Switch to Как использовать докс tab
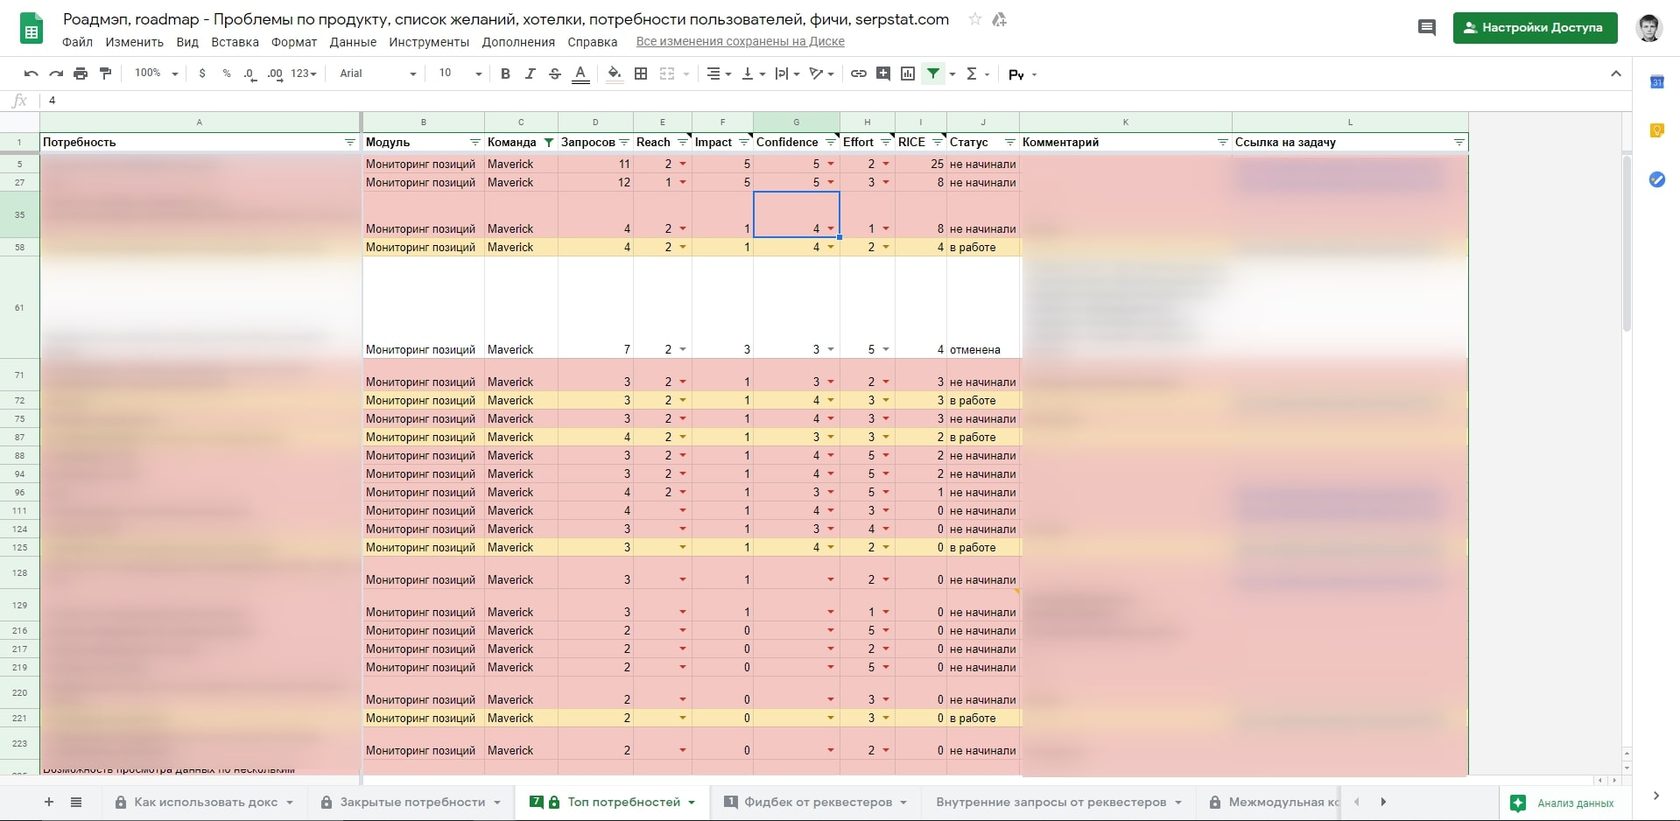The image size is (1680, 821). click(204, 802)
